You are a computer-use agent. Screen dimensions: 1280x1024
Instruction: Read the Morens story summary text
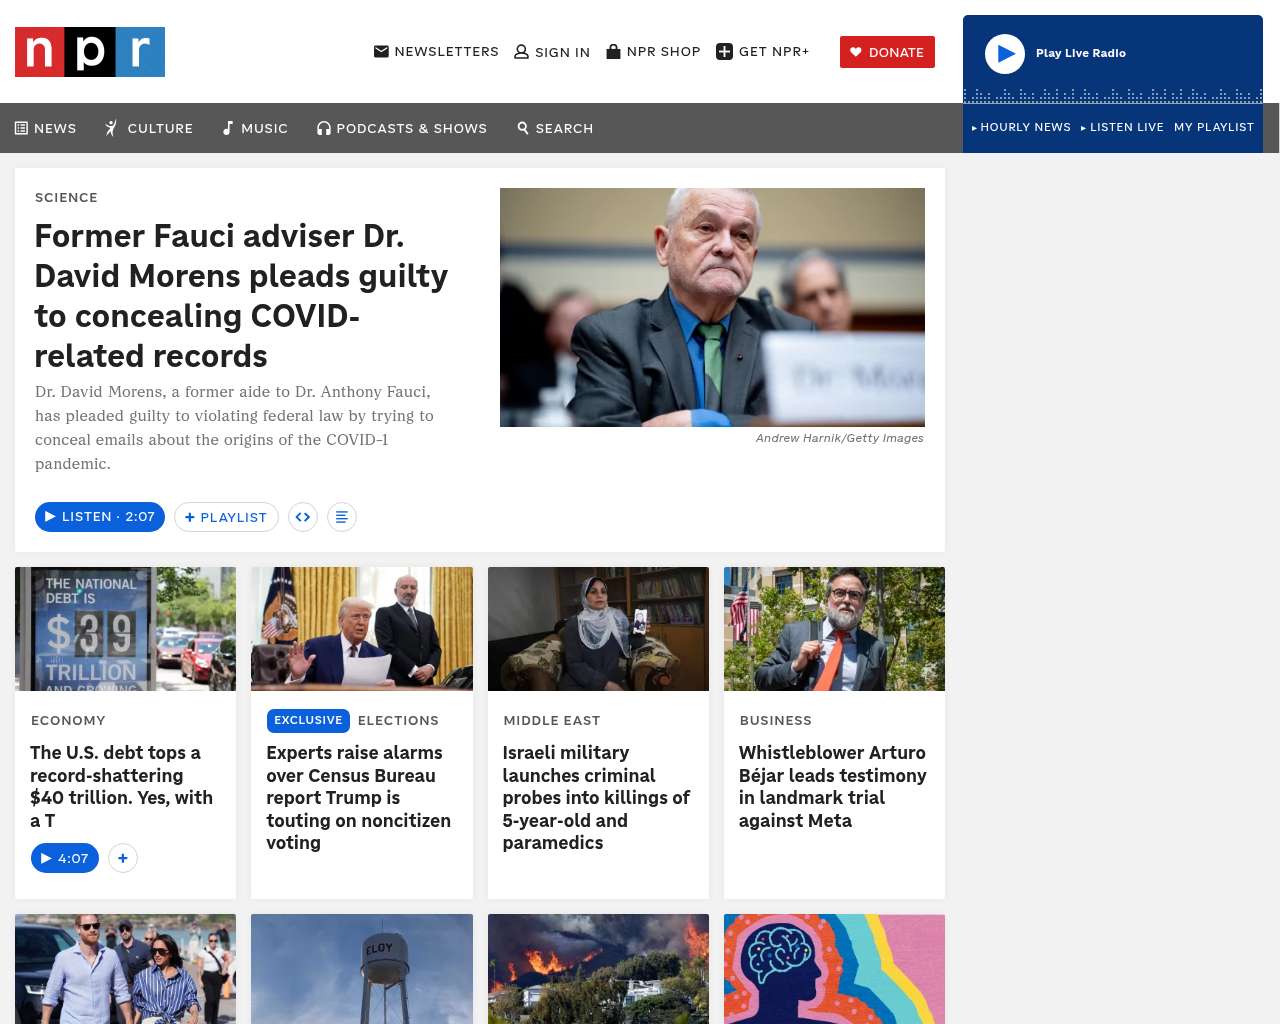[235, 428]
